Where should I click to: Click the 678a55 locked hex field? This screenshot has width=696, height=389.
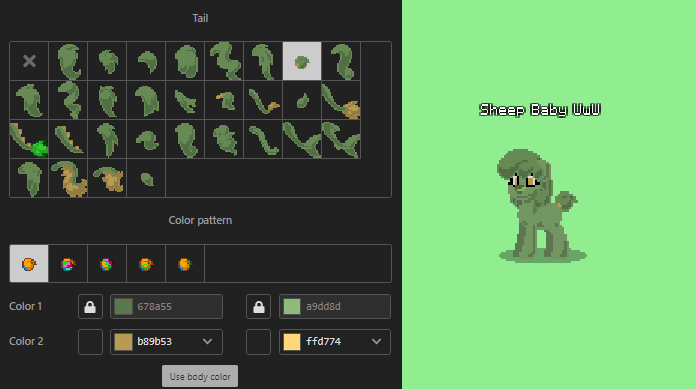(x=166, y=306)
